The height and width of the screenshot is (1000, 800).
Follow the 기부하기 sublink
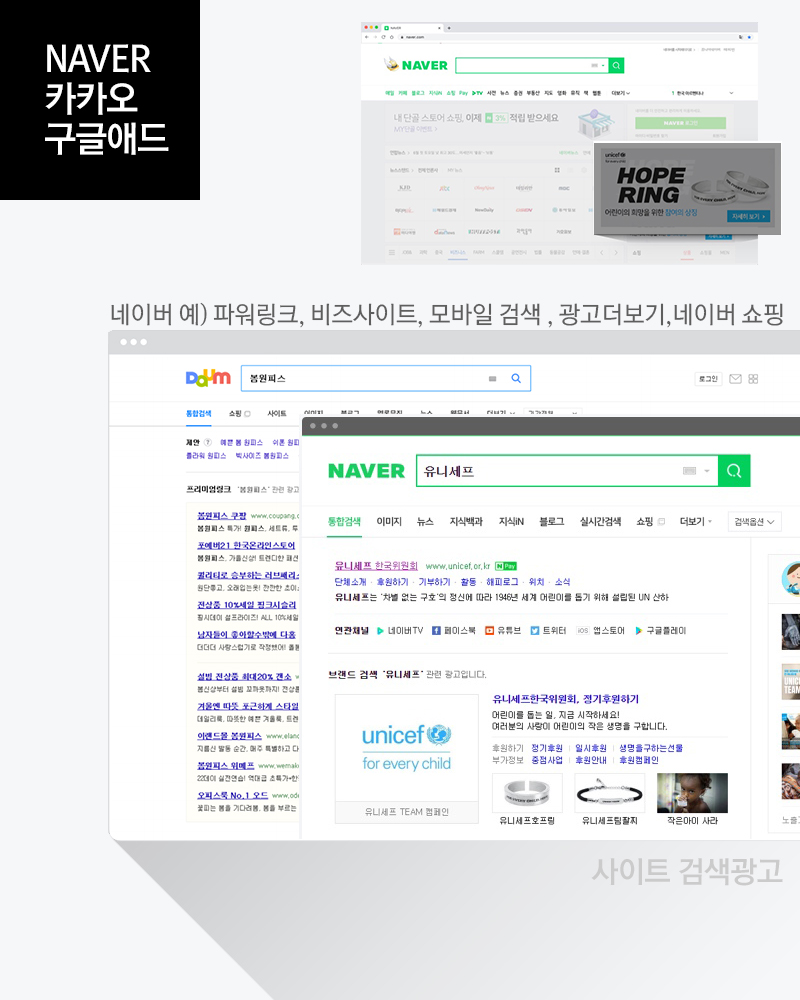tap(434, 582)
